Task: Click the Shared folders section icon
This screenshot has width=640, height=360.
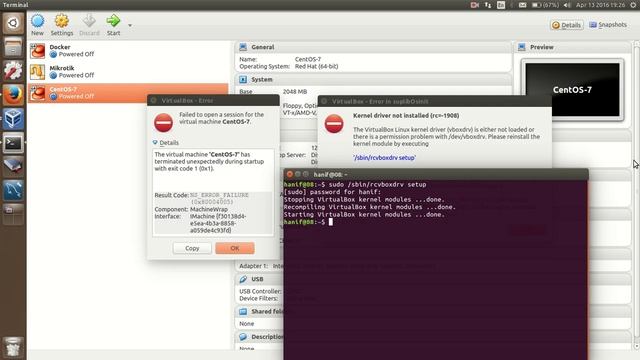Action: coord(243,311)
